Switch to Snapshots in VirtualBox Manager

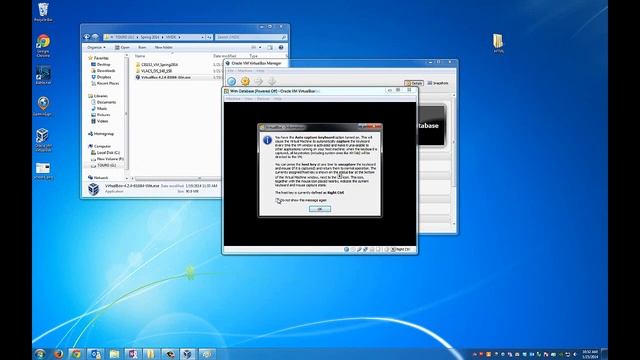[x=438, y=83]
